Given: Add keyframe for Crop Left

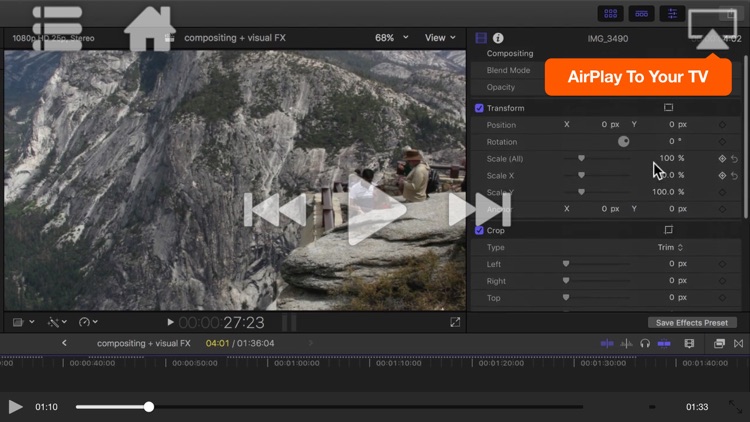Looking at the screenshot, I should tap(722, 264).
